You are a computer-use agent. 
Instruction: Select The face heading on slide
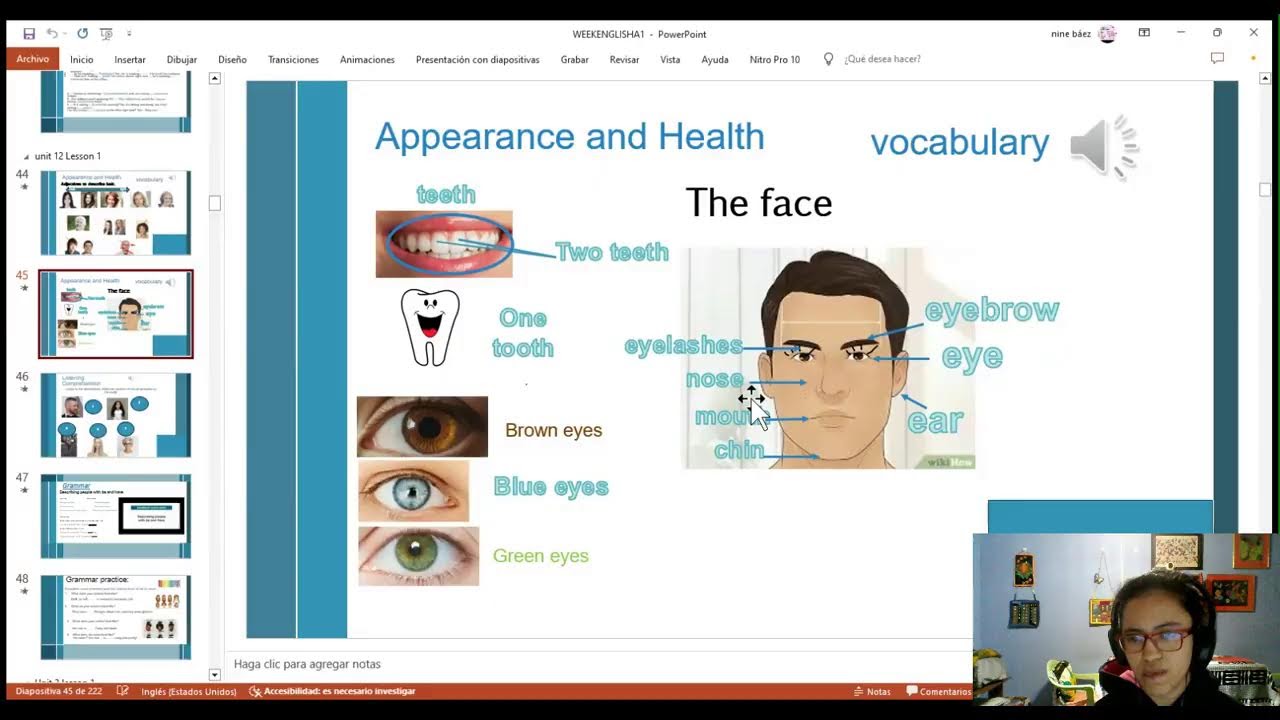tap(759, 203)
